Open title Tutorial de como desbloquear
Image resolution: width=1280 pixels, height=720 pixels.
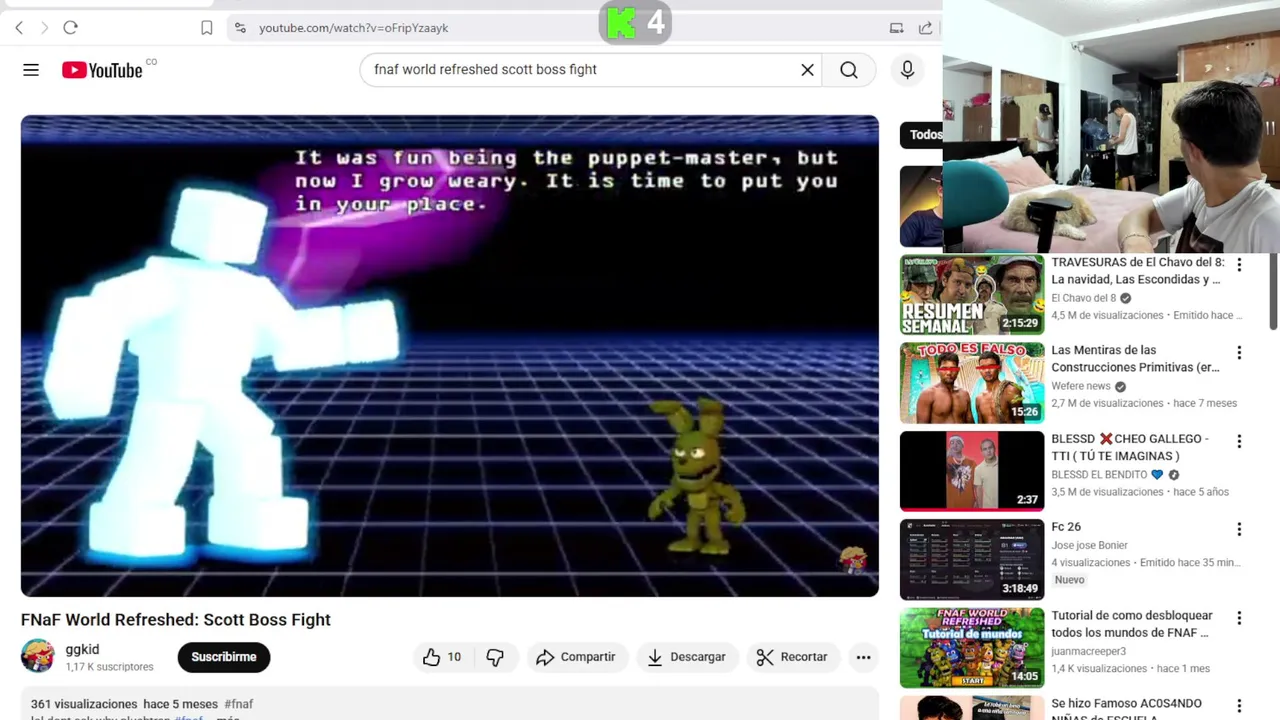point(1132,624)
